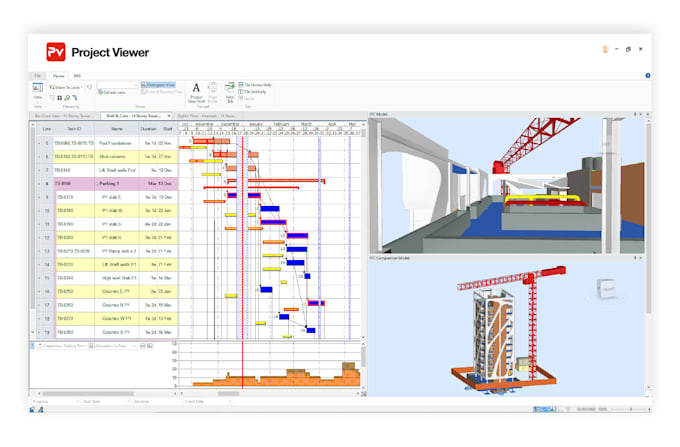Click the Save View chart icon
This screenshot has width=680, height=447.
[38, 88]
